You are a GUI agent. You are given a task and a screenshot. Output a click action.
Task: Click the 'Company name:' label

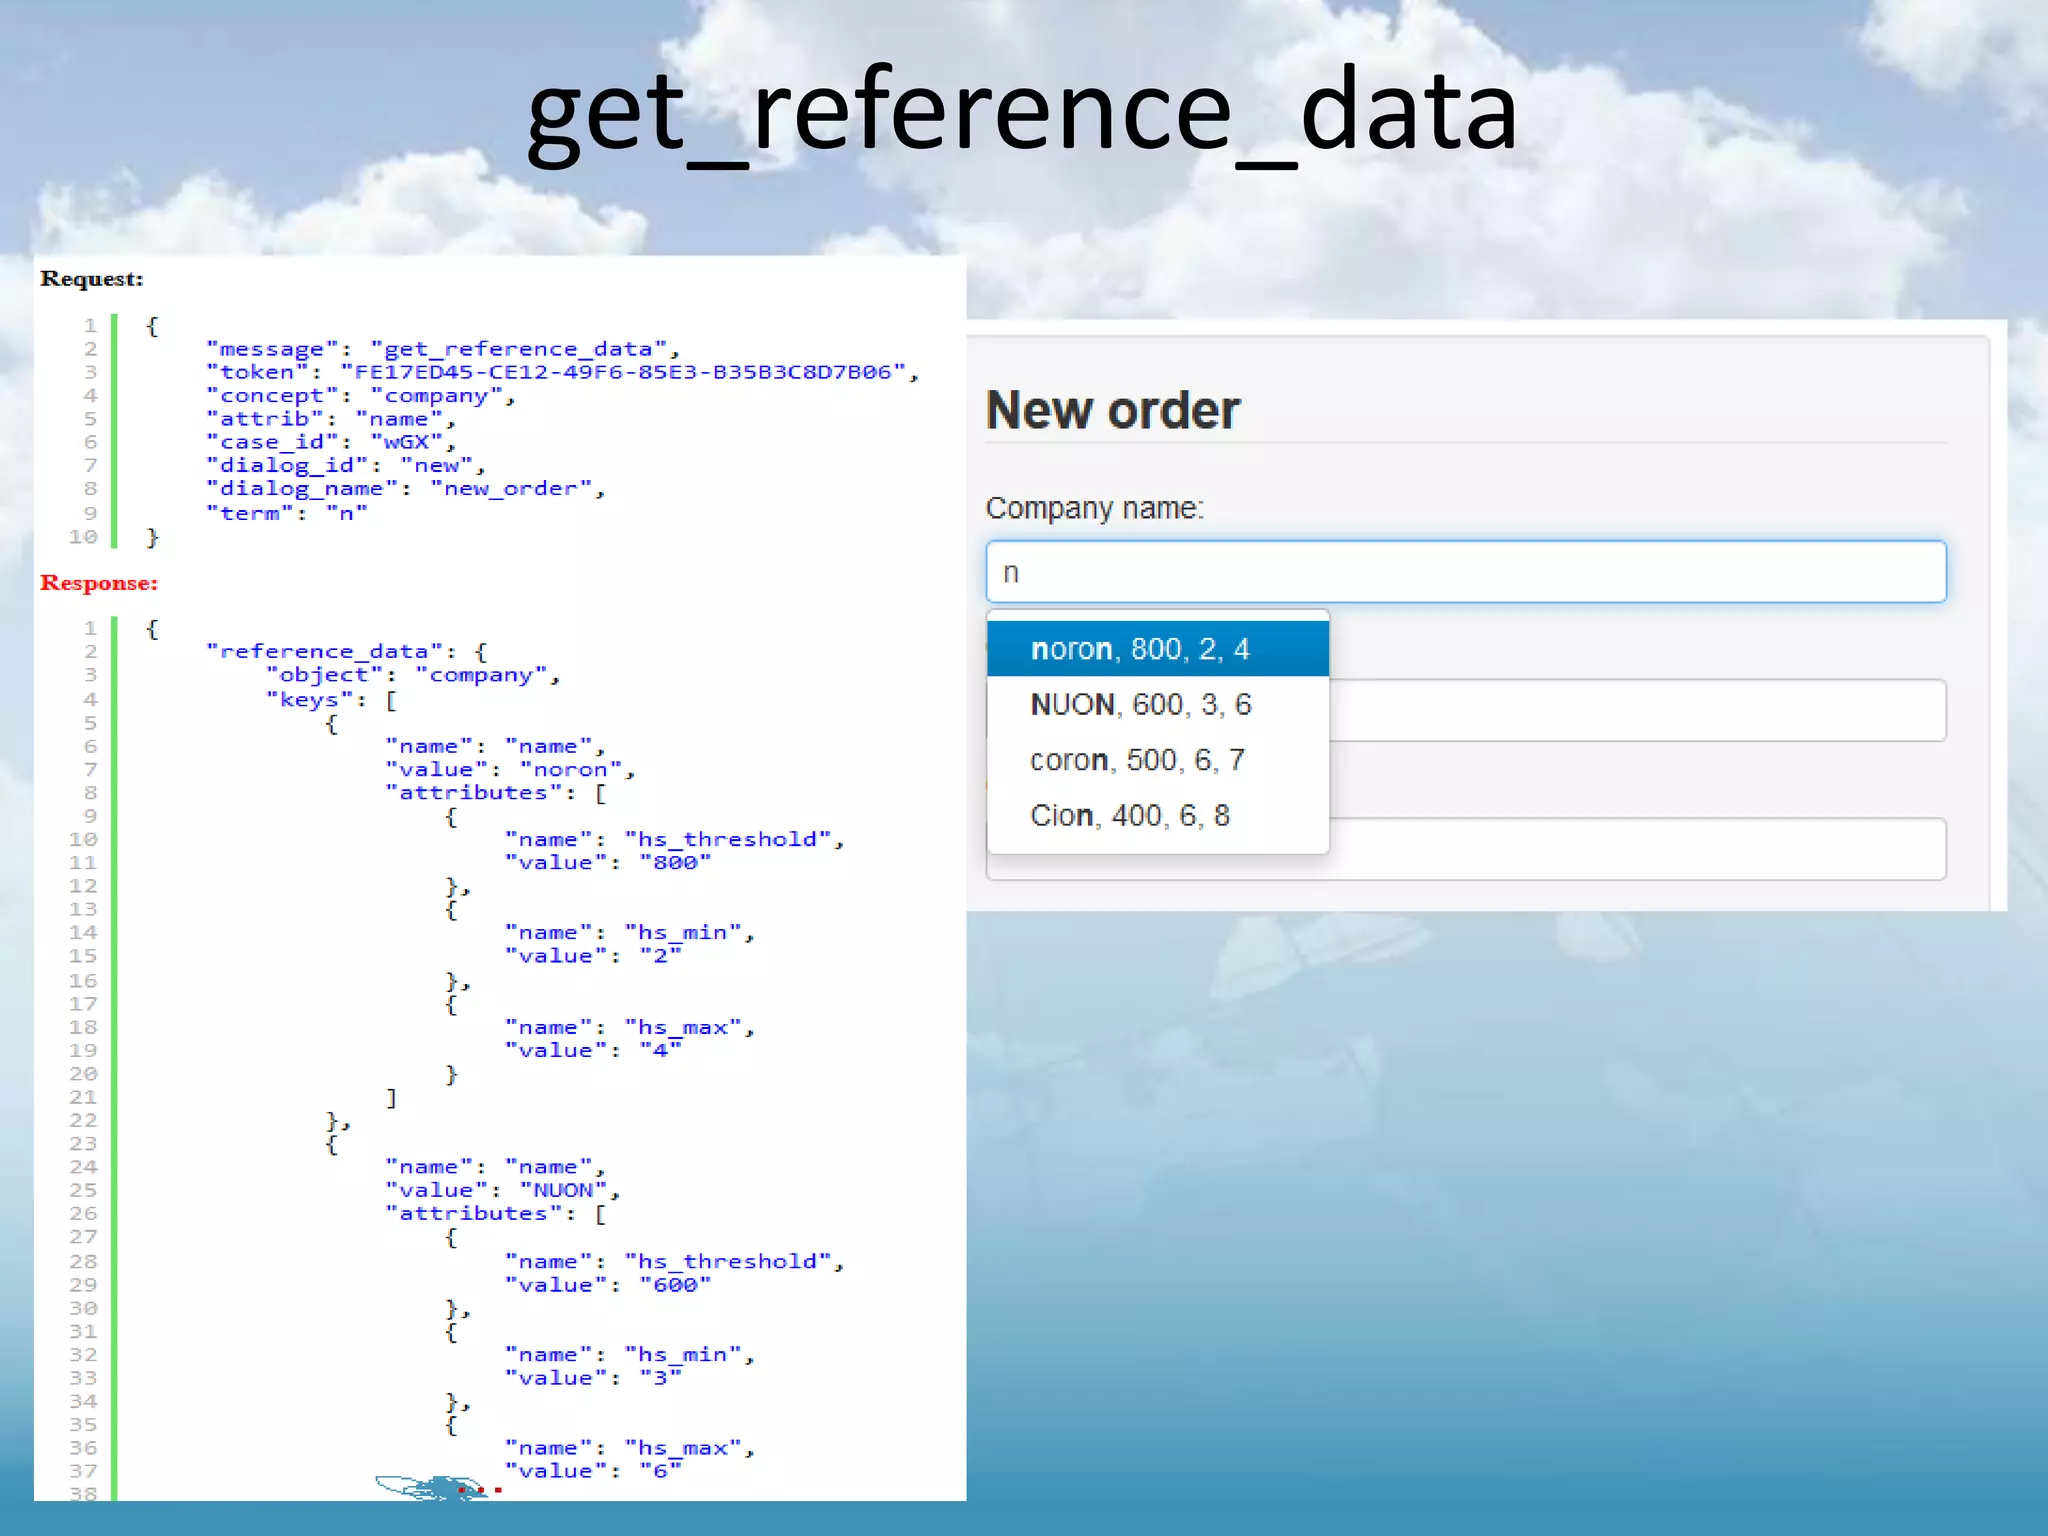point(1095,508)
